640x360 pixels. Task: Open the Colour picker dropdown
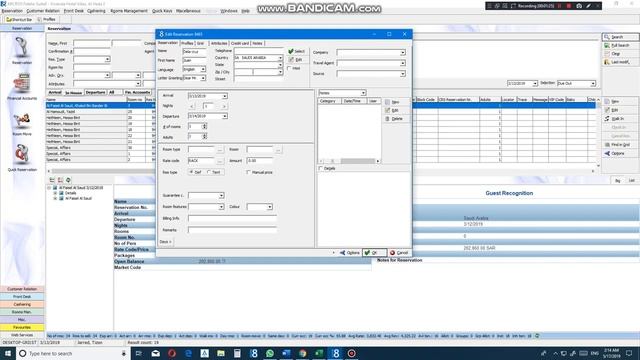coord(270,207)
